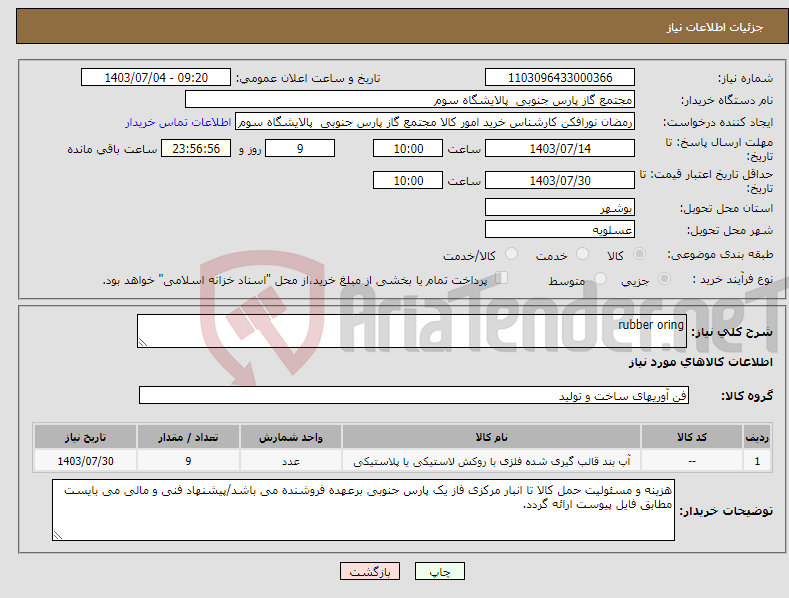Click the price validity time 10:00 field

408,180
